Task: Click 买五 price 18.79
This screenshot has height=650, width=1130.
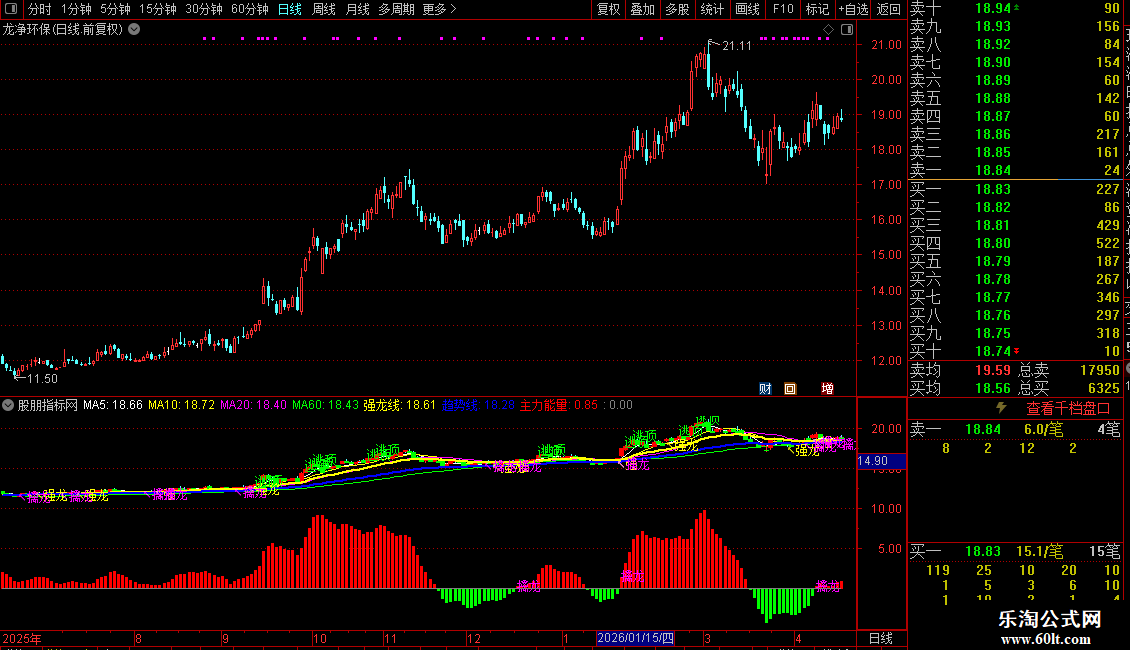Action: [x=993, y=261]
